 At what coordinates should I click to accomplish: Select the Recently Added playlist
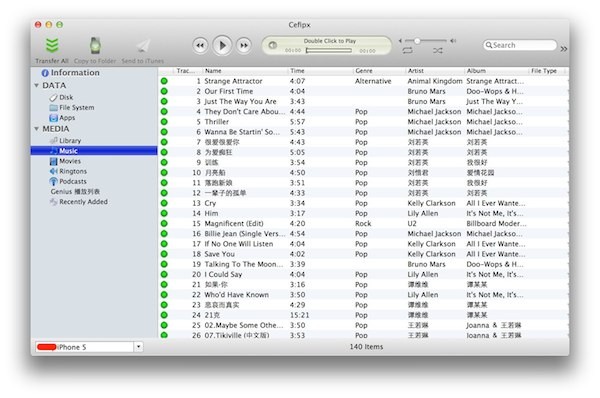[79, 202]
